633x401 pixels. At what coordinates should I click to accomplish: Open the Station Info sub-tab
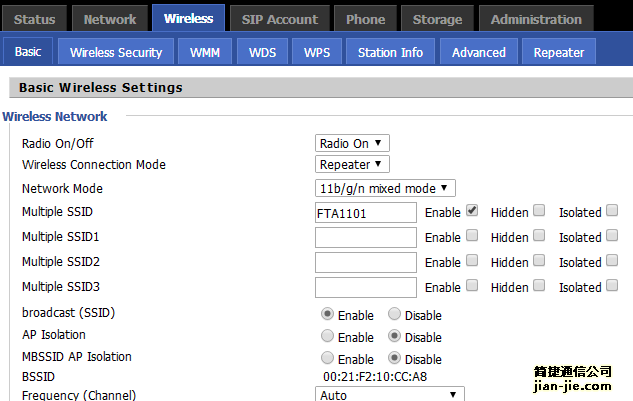pos(390,52)
